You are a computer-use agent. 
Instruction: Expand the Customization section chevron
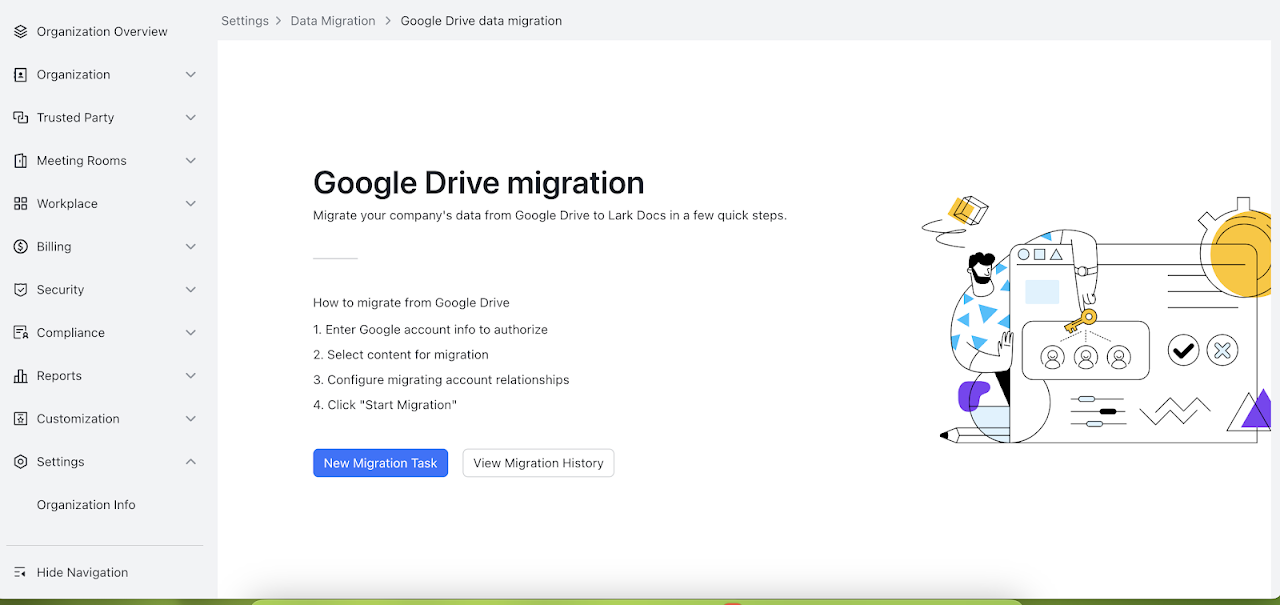coord(191,419)
